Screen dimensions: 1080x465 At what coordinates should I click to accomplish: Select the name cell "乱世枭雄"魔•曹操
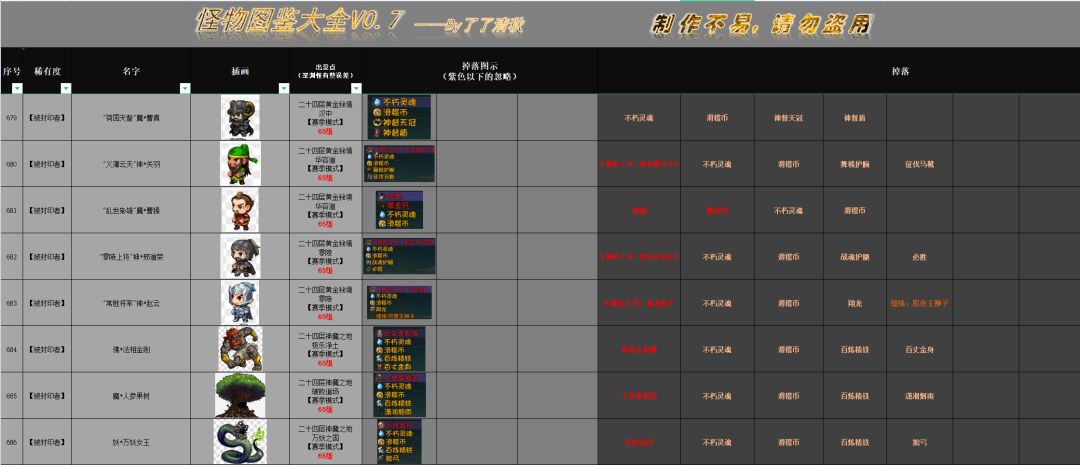(131, 210)
